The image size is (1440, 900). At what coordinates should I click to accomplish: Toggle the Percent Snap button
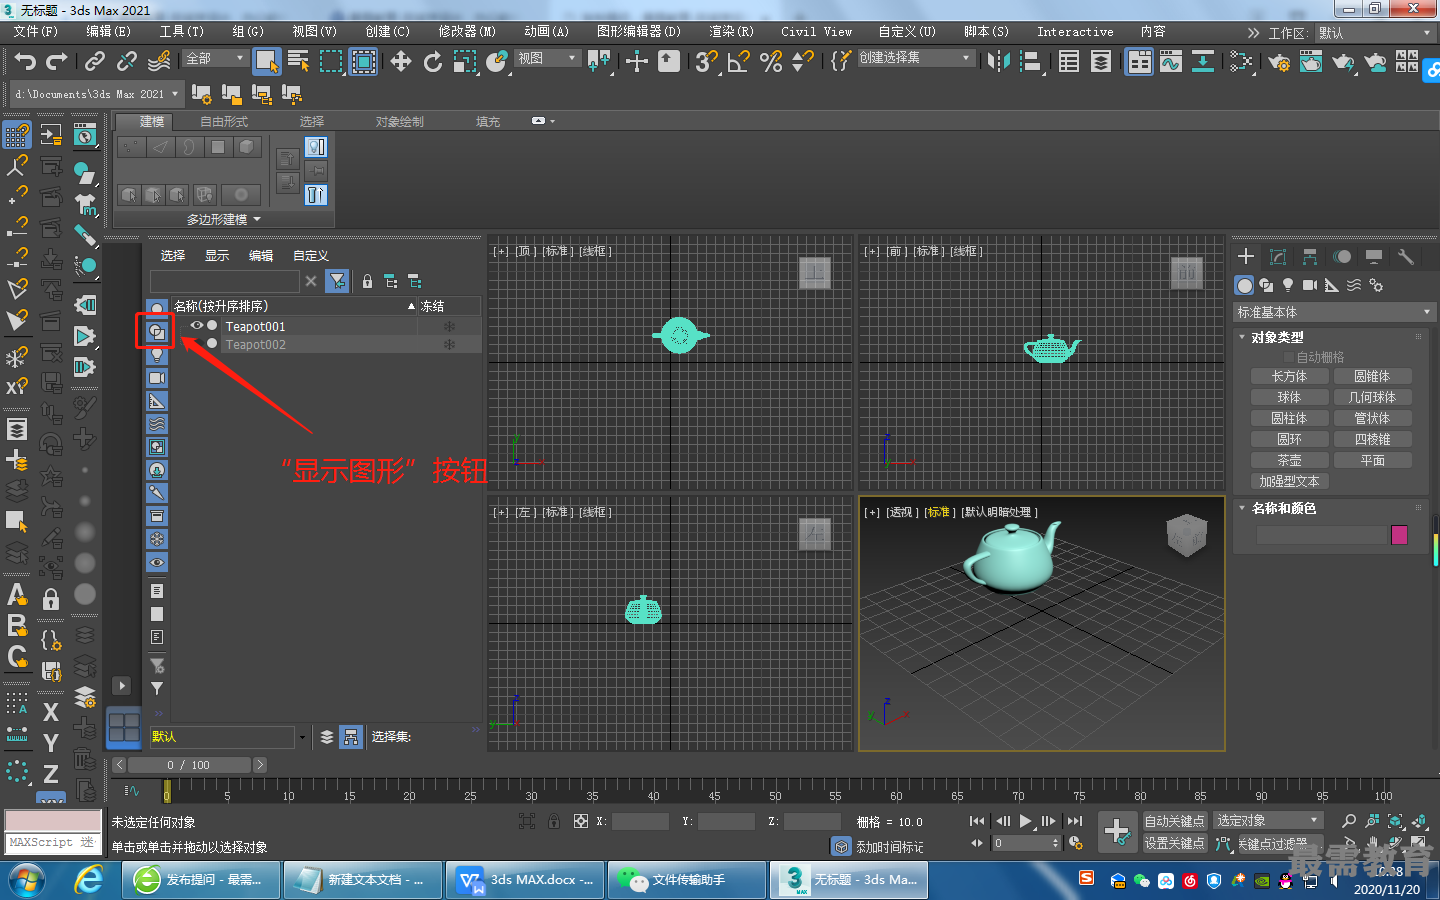[x=771, y=61]
